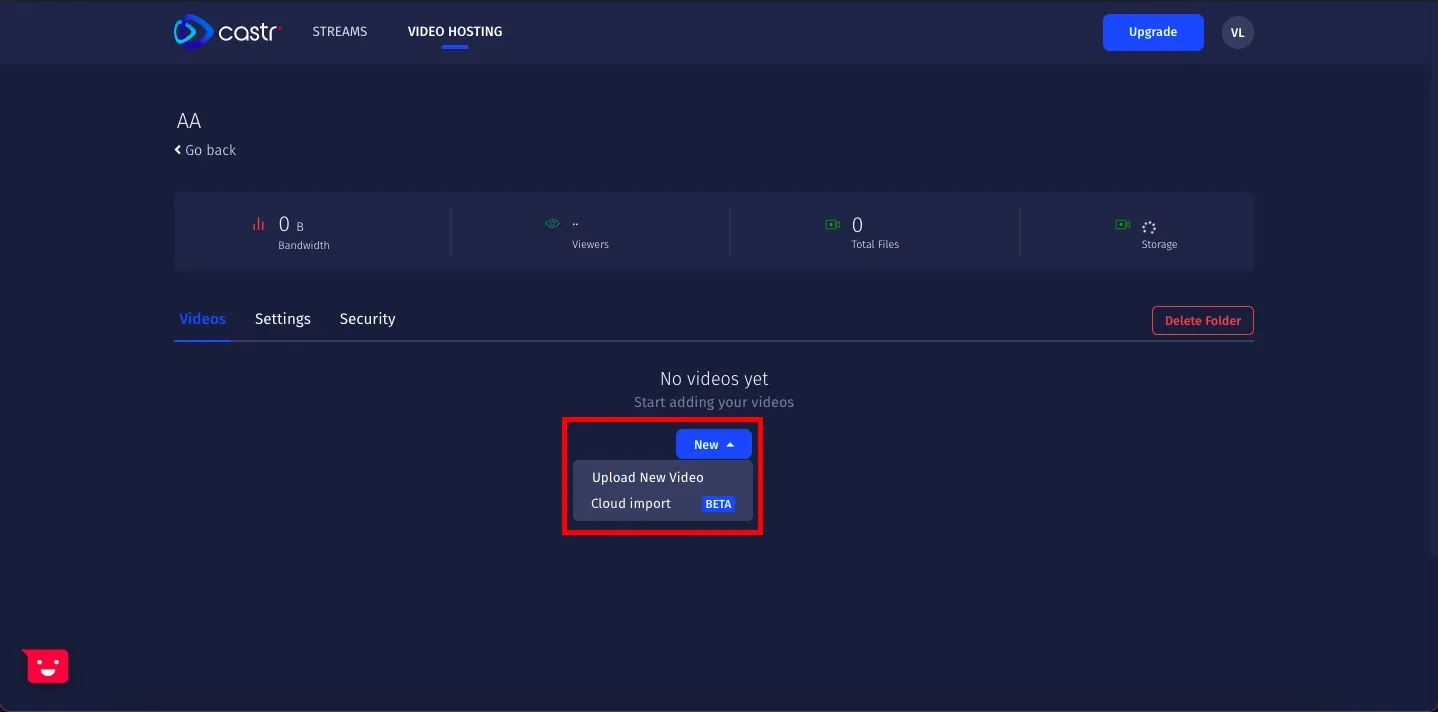
Task: Click the camera icon beside Storage
Action: (1122, 225)
